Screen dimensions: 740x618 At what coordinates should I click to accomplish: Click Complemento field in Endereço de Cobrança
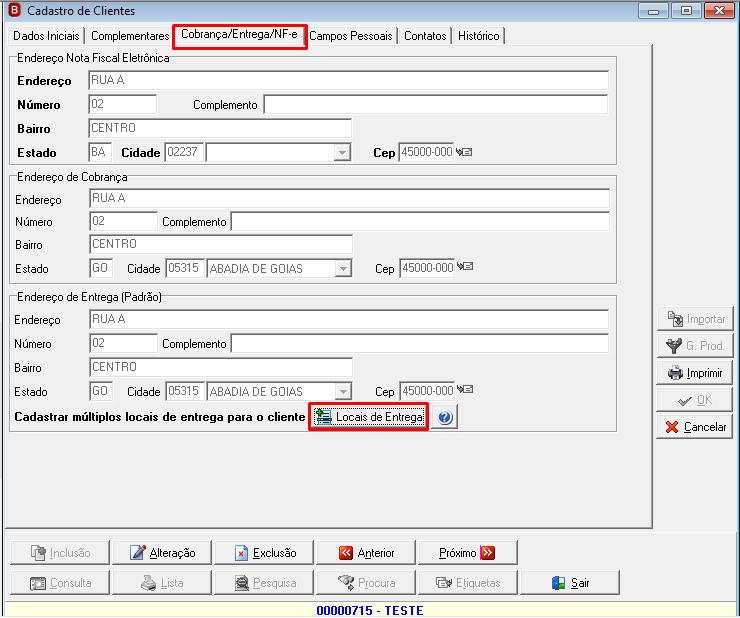420,222
